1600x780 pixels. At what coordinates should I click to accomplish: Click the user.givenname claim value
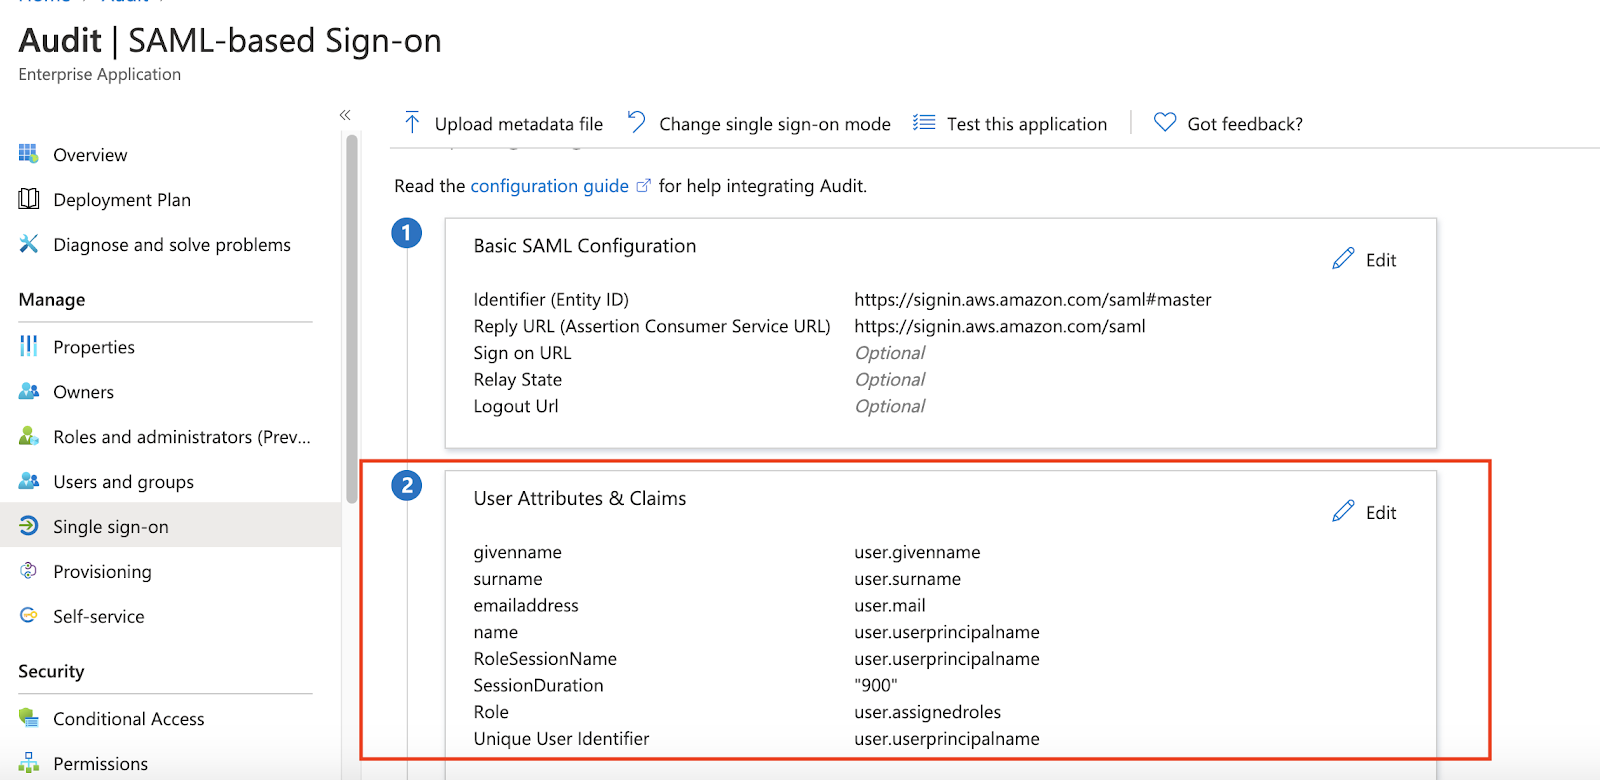tap(917, 552)
